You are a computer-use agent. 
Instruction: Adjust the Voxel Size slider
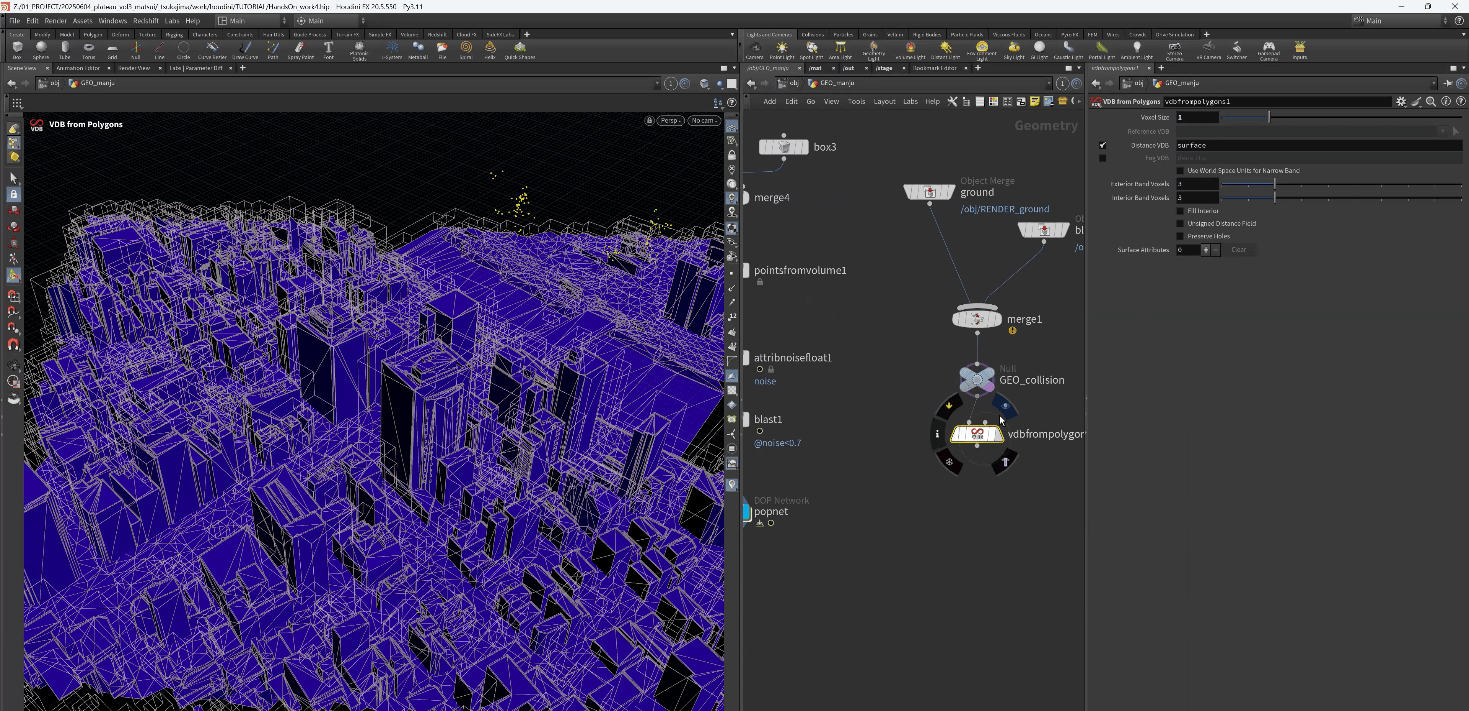click(1268, 117)
